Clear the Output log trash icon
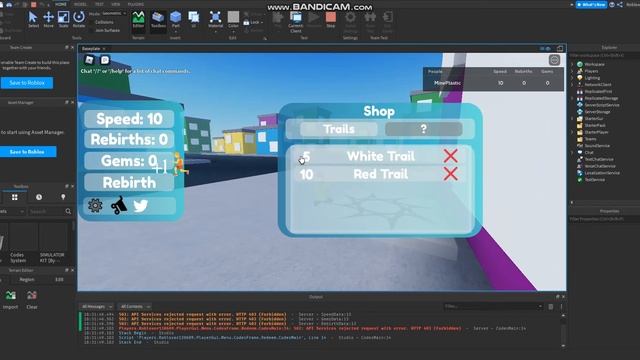Viewport: 640px width, 360px height. (x=551, y=307)
